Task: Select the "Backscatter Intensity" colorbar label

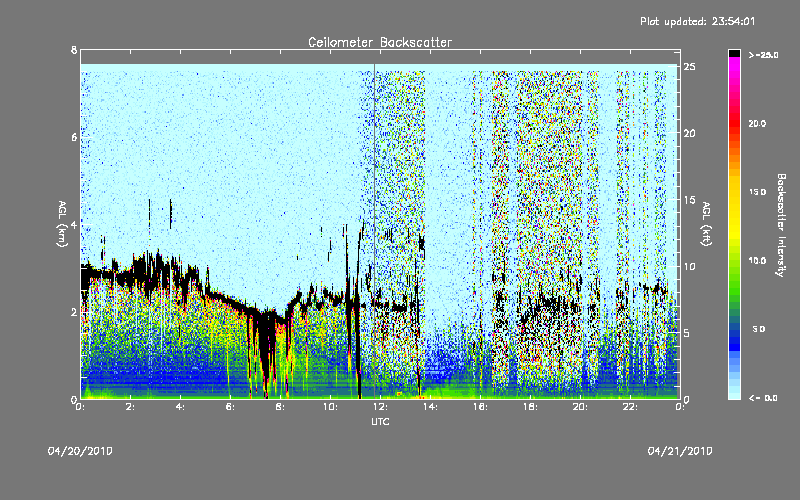Action: (781, 225)
